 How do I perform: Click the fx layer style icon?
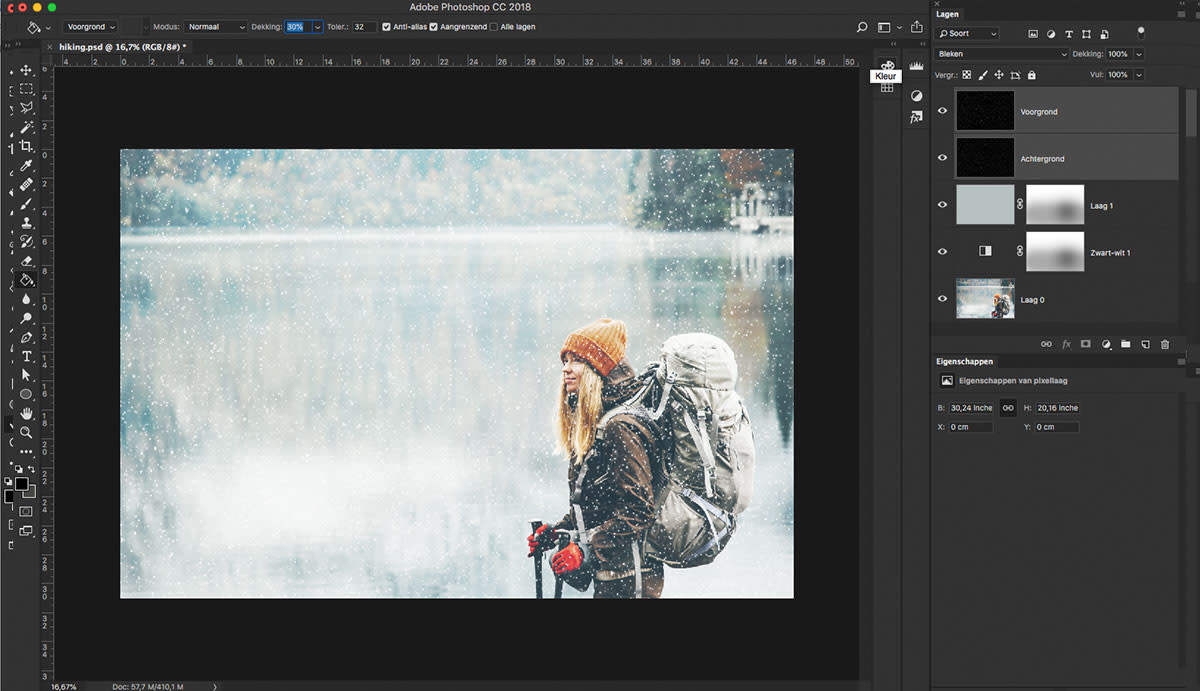point(1066,344)
